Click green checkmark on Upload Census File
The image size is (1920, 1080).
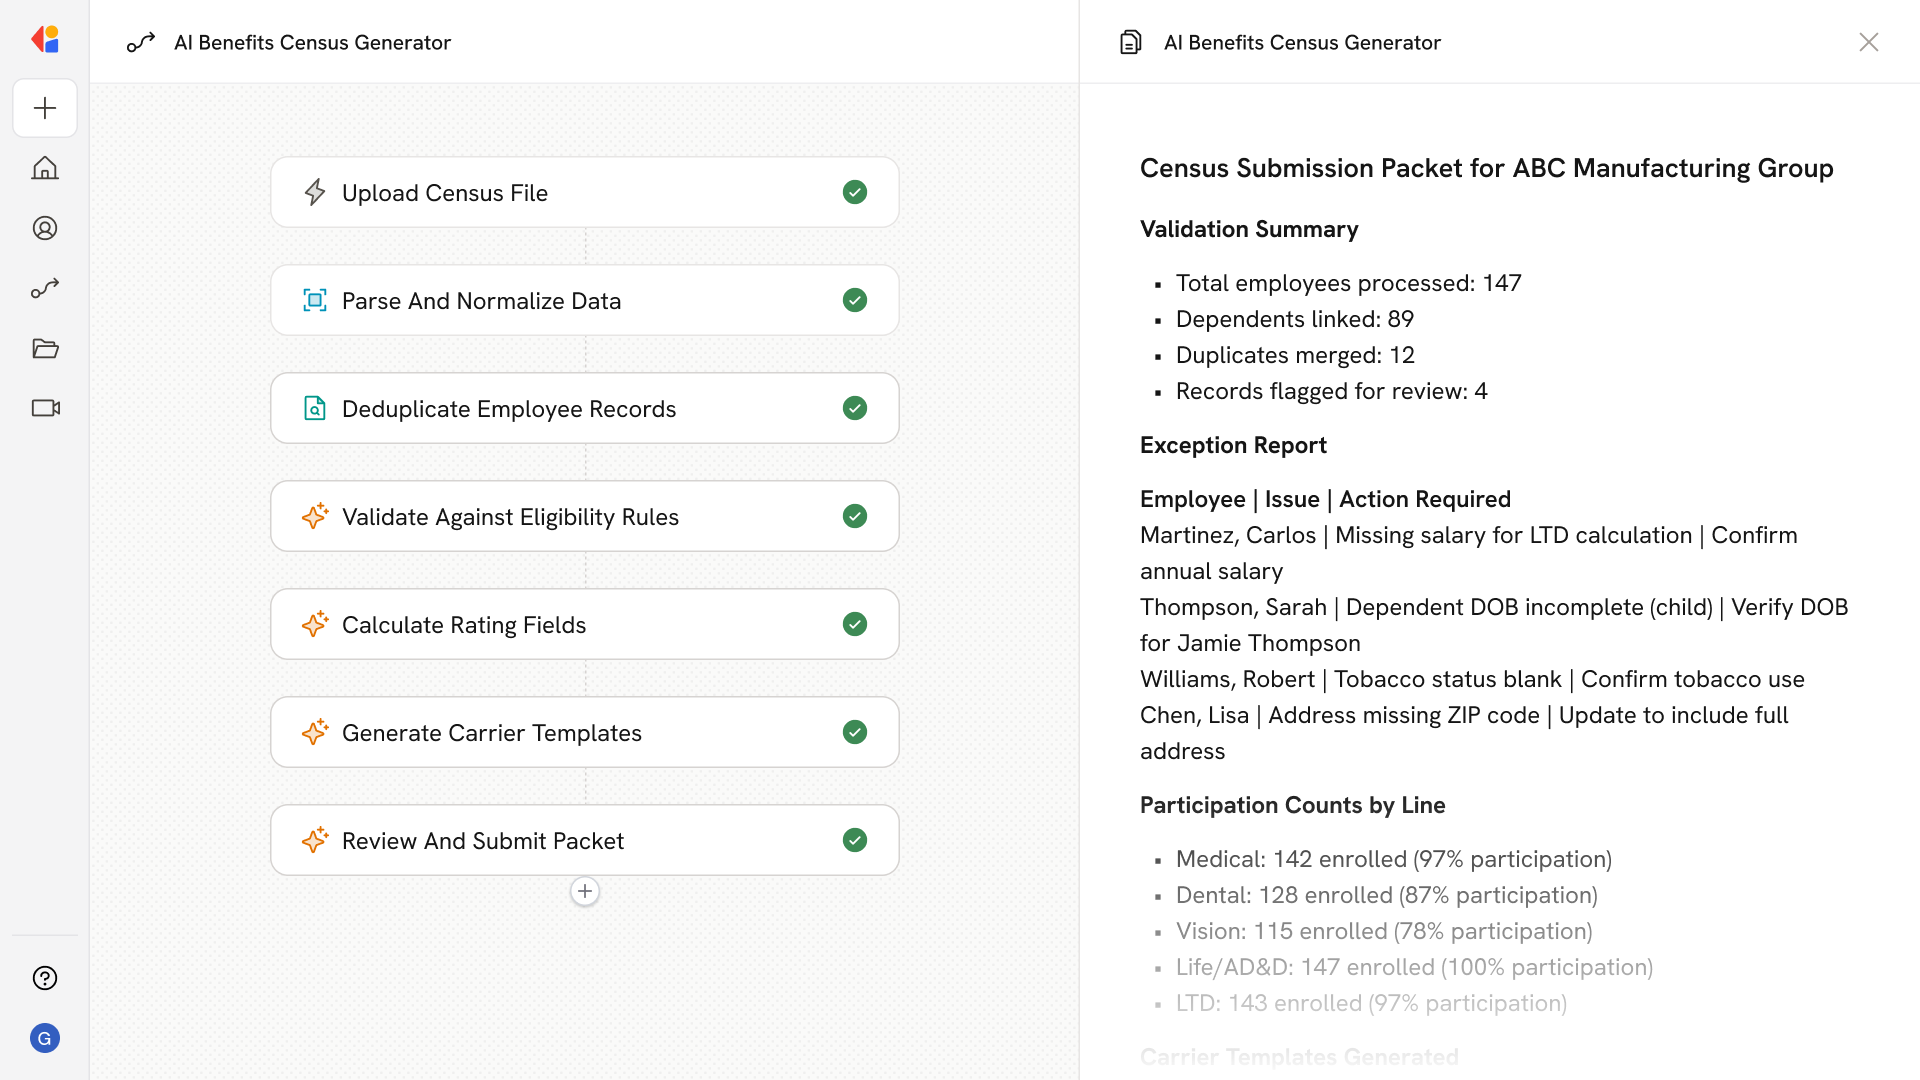[855, 192]
